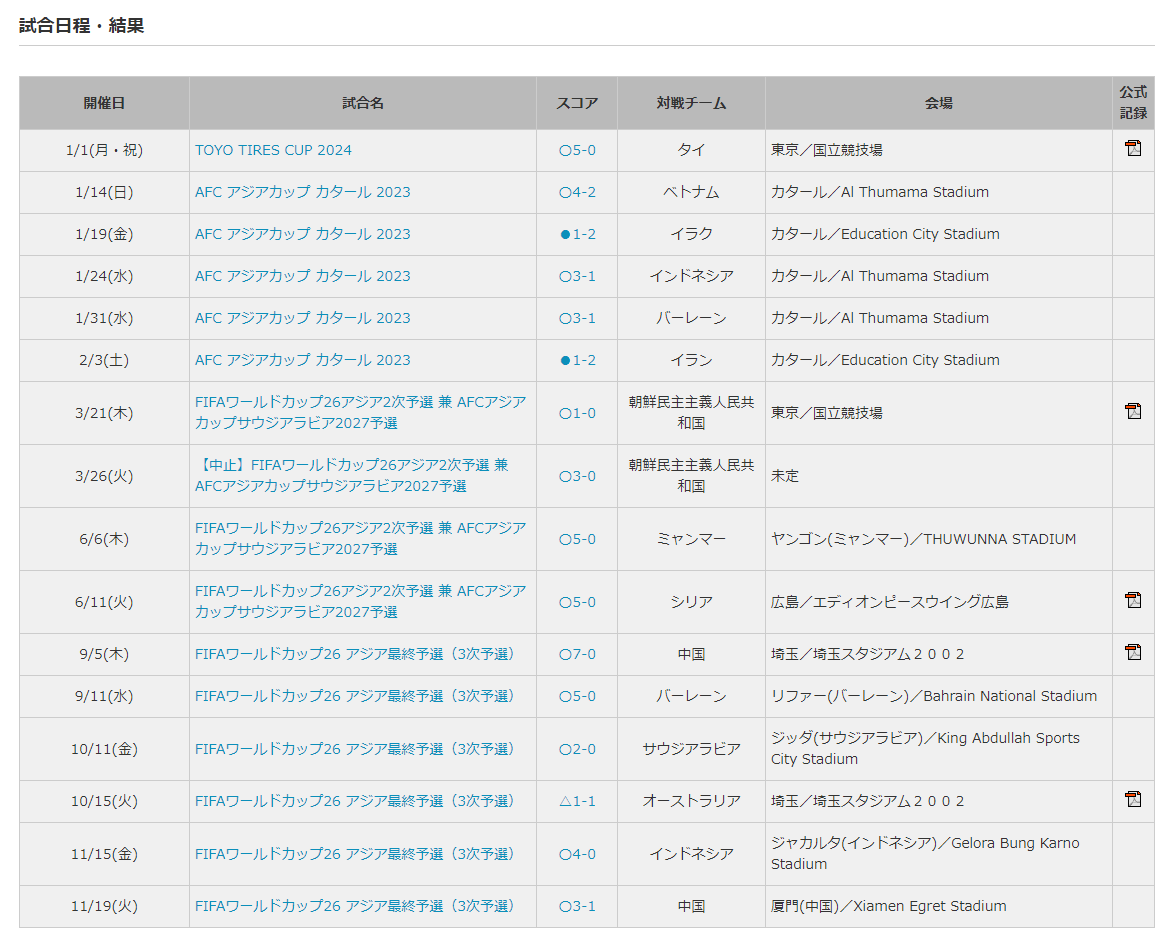
Task: Click the 4-0 score on 11/15 against インドネシア
Action: click(x=577, y=853)
